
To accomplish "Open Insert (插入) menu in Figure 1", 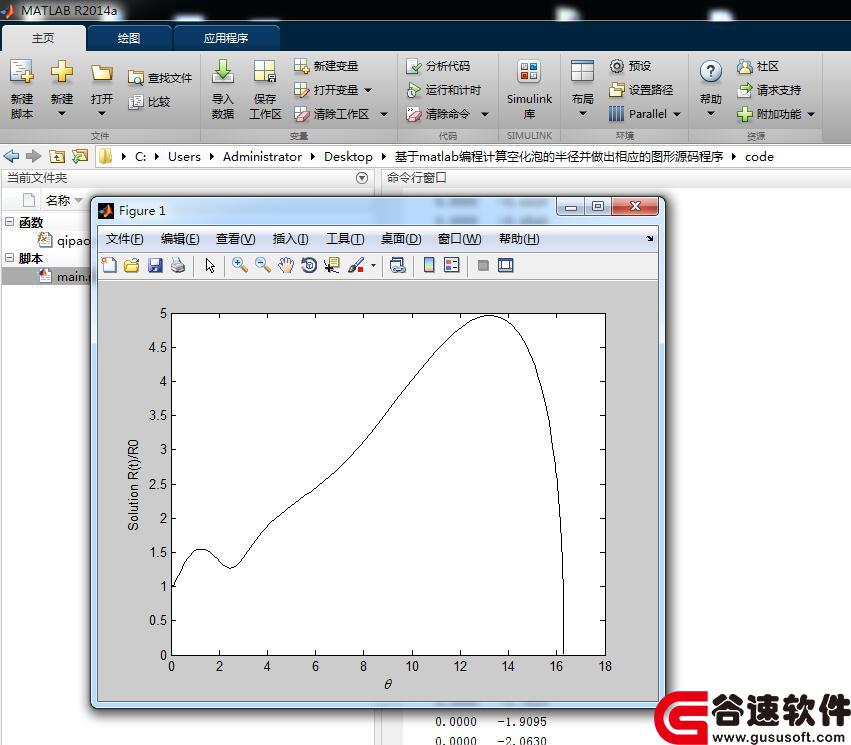I will (x=290, y=239).
